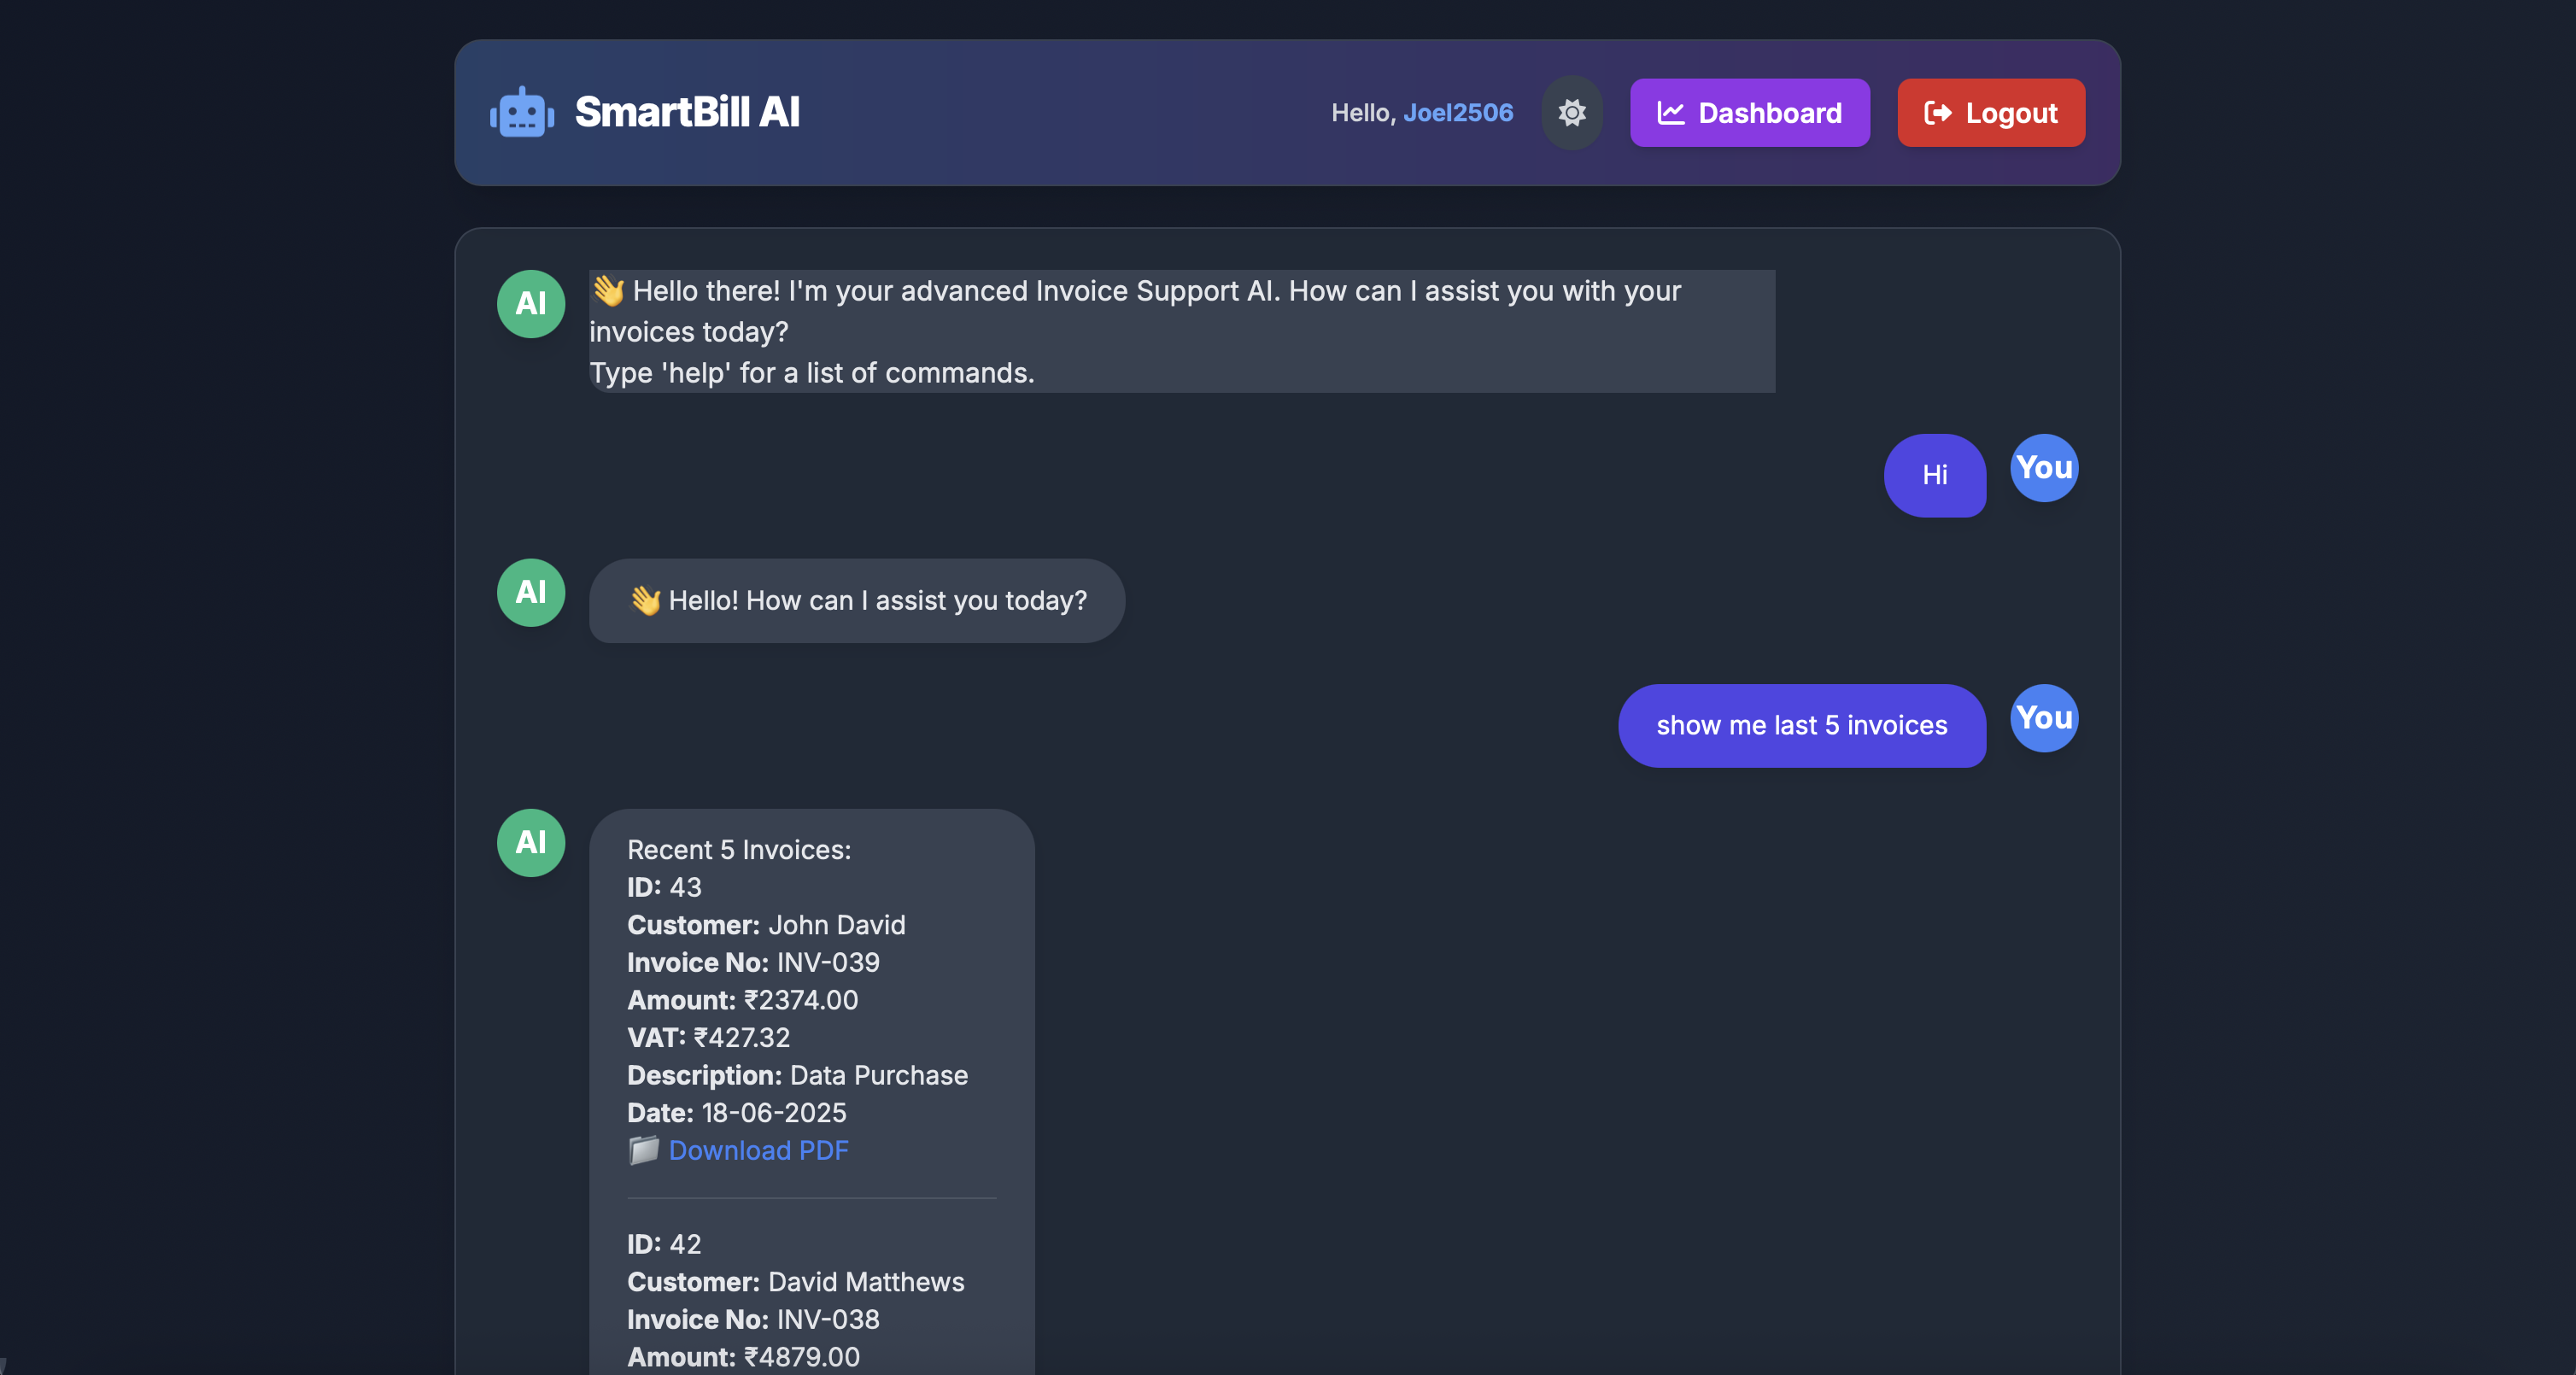Click the 'Hi' user message bubble
The height and width of the screenshot is (1375, 2576).
pyautogui.click(x=1934, y=475)
